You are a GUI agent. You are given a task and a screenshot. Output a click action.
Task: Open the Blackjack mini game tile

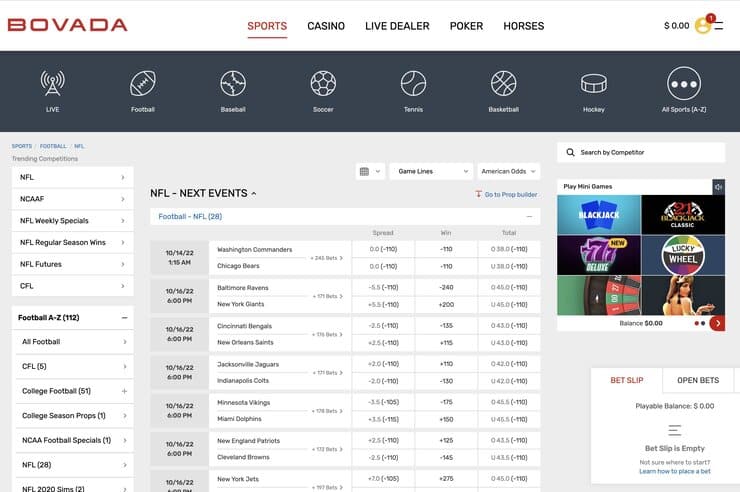599,215
